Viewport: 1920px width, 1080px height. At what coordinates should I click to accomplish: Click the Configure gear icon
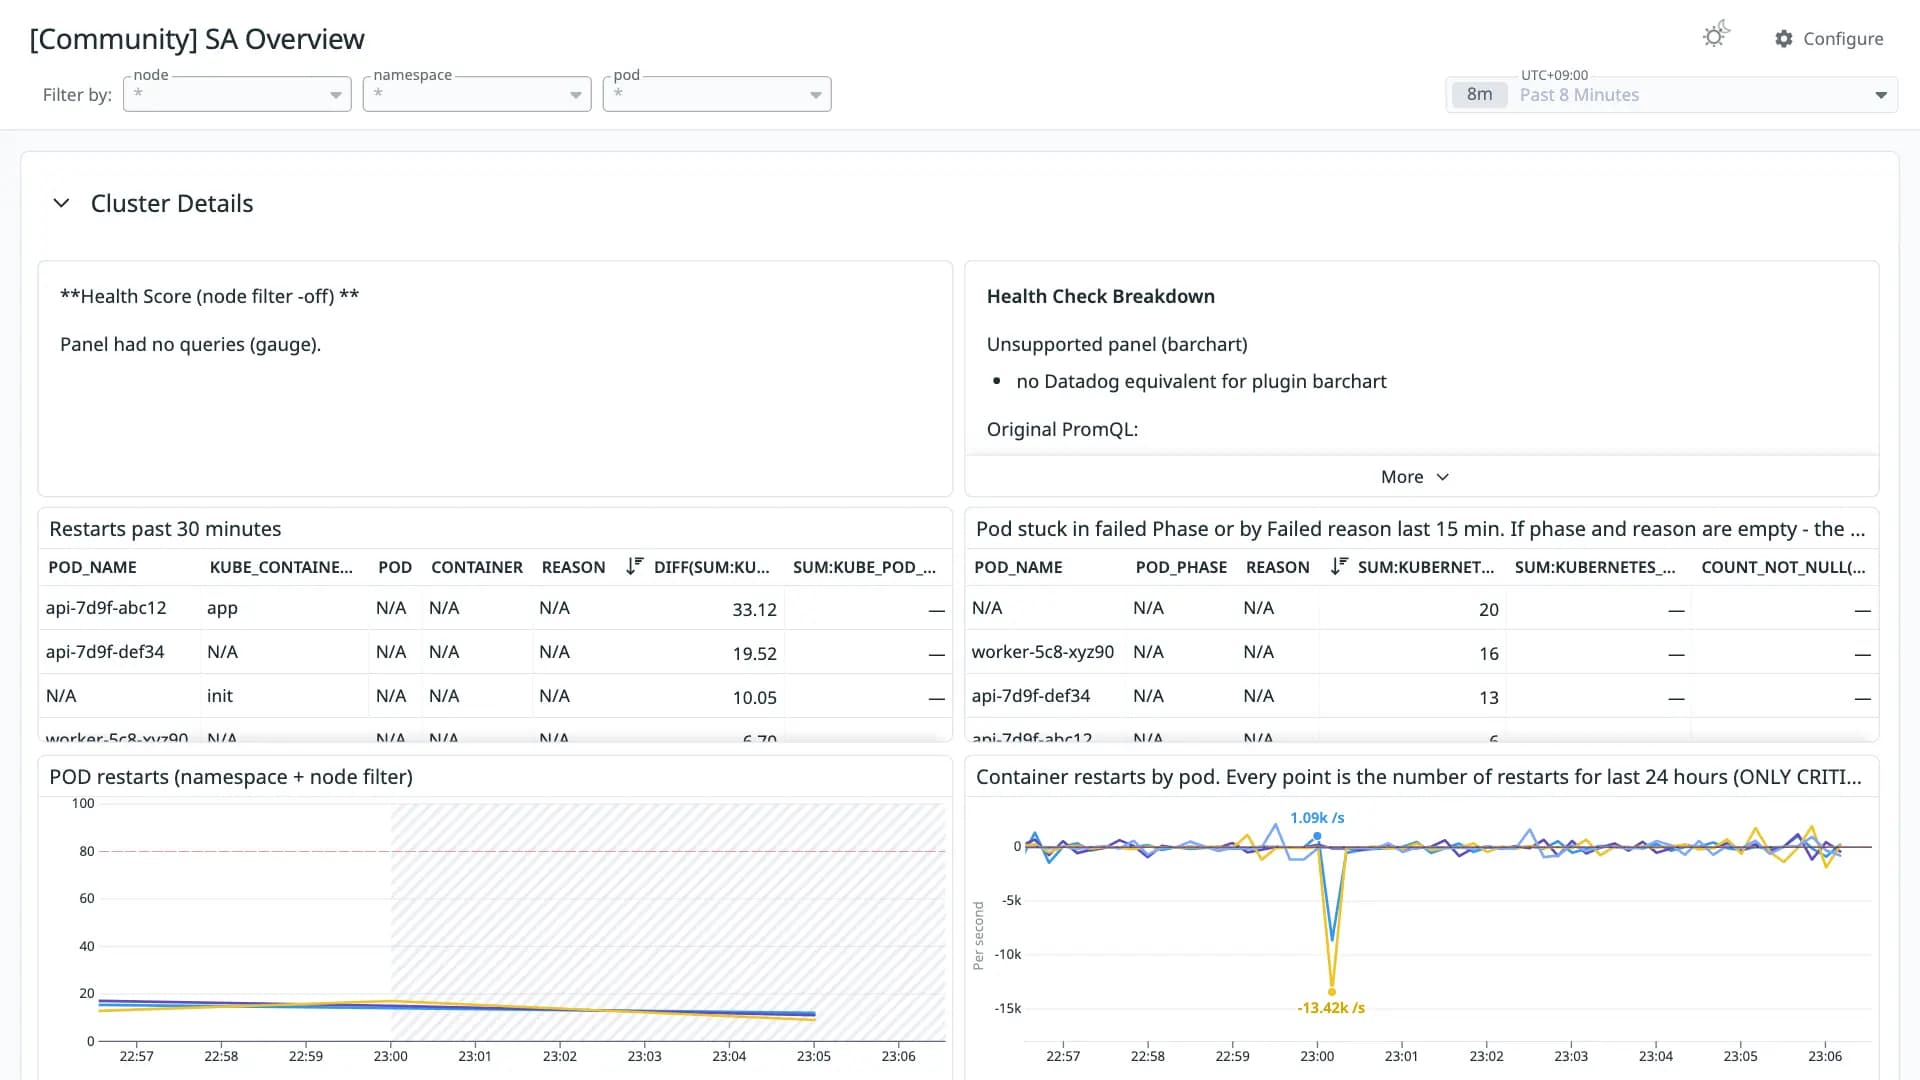coord(1784,38)
